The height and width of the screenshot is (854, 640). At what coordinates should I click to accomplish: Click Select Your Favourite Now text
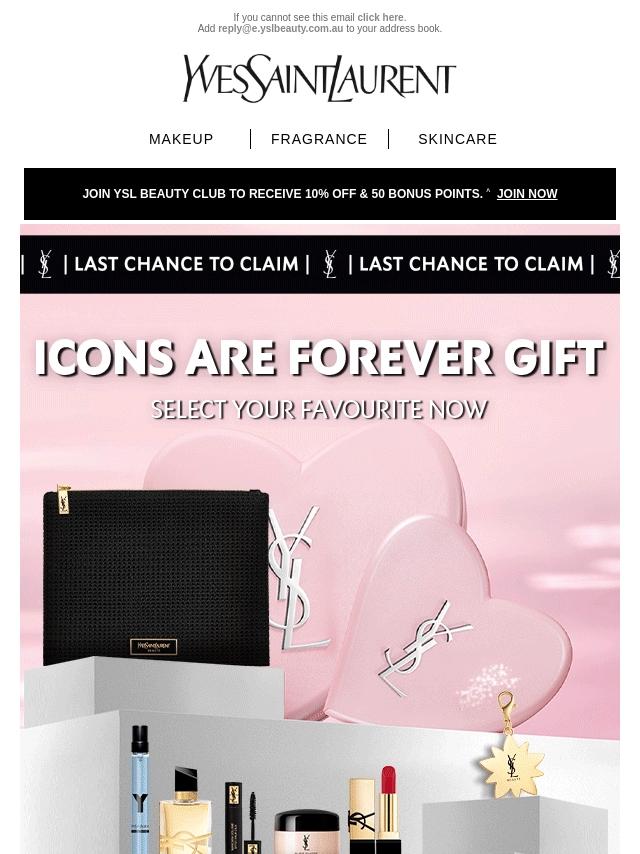319,410
